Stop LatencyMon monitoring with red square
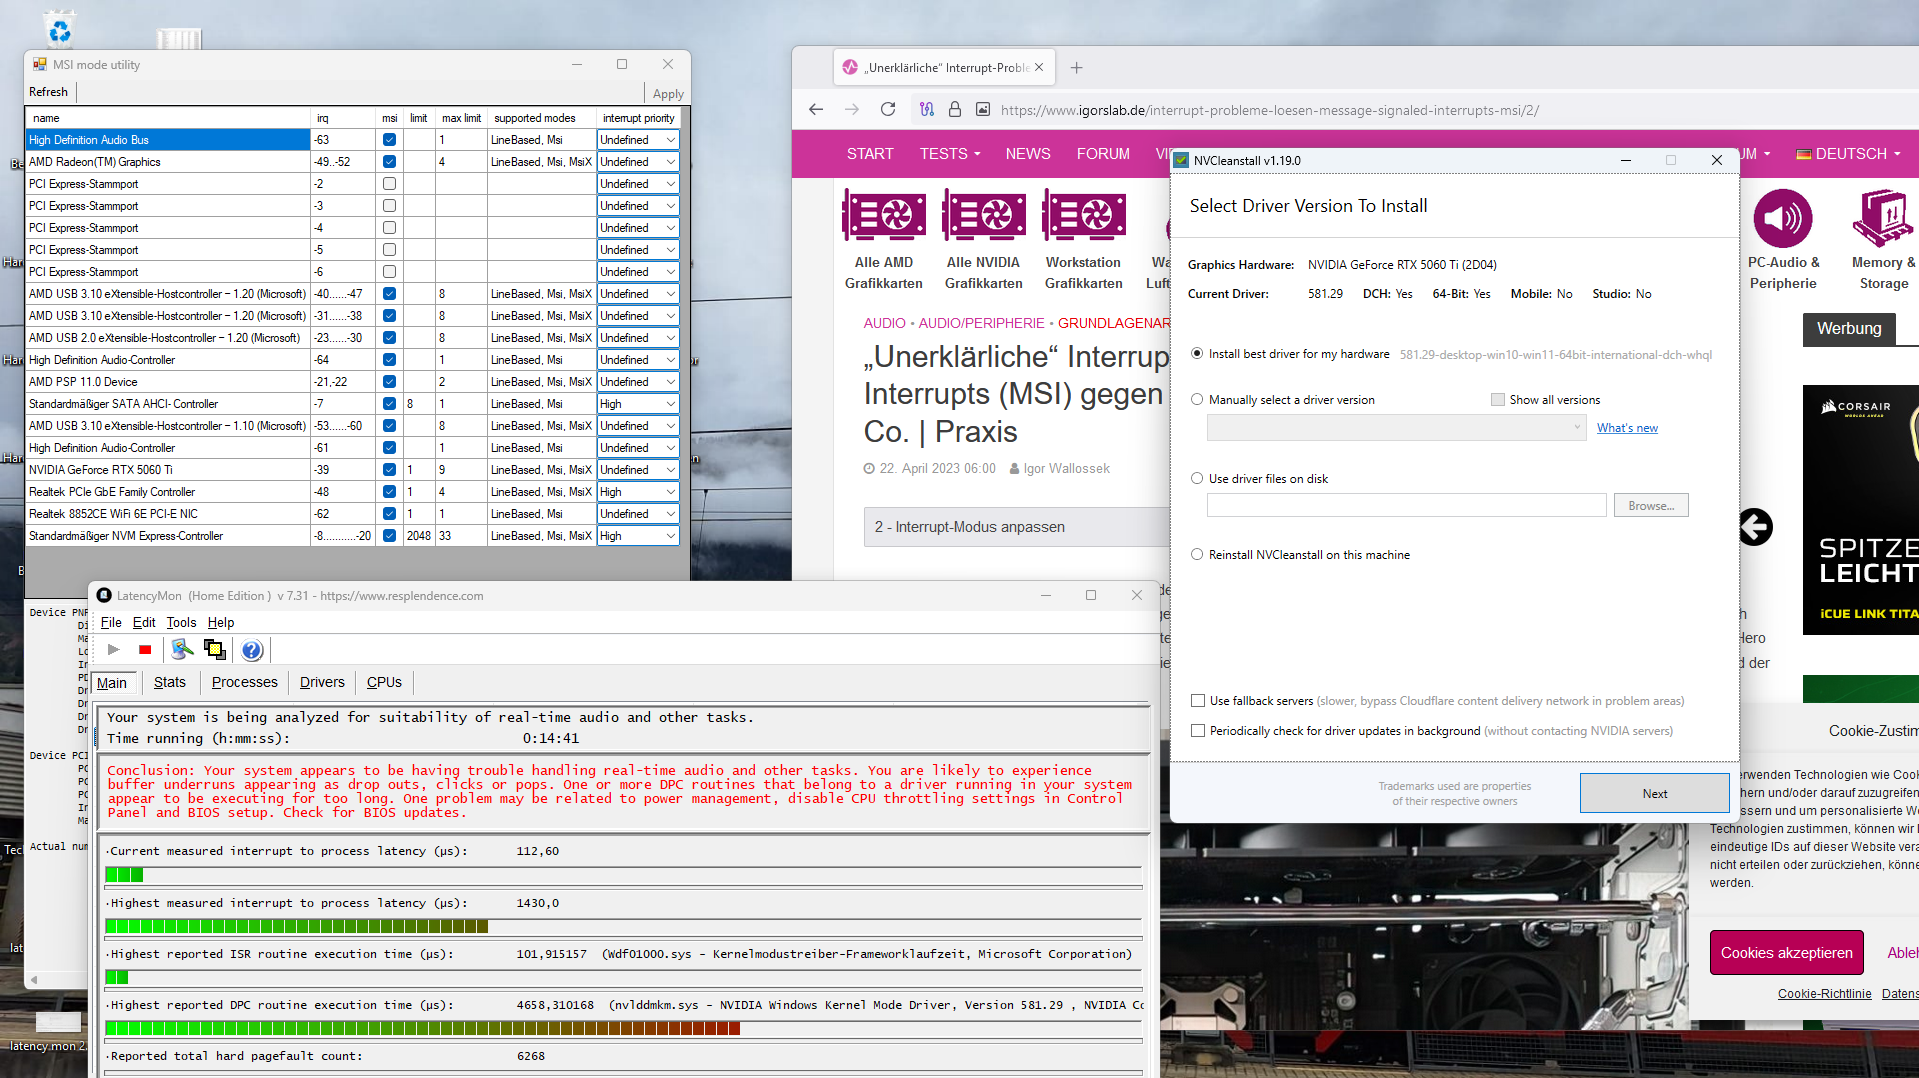 click(x=145, y=650)
